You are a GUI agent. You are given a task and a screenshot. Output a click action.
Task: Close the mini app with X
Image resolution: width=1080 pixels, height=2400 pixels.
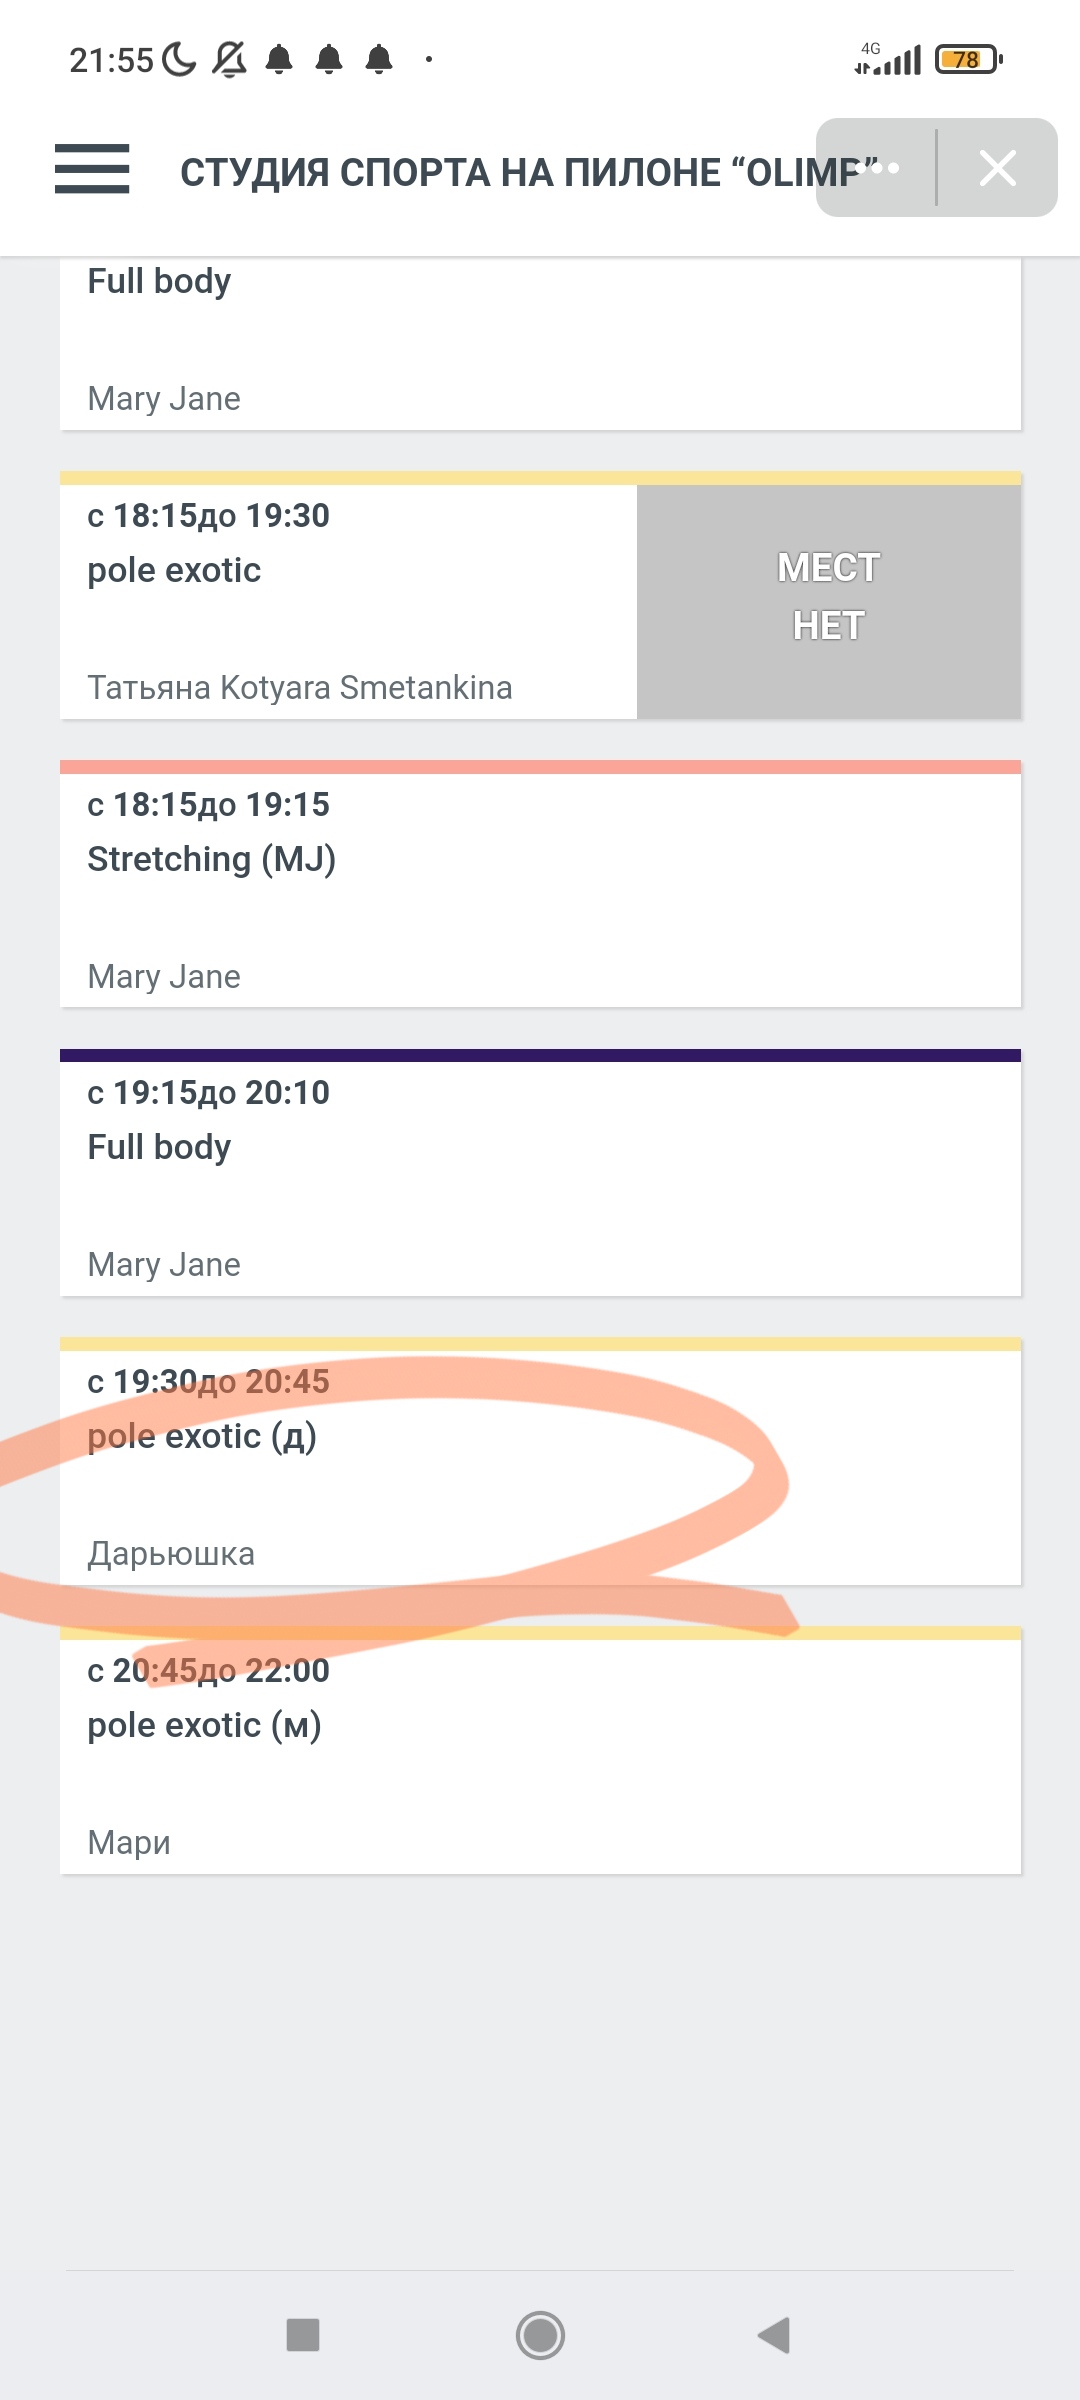tap(997, 168)
